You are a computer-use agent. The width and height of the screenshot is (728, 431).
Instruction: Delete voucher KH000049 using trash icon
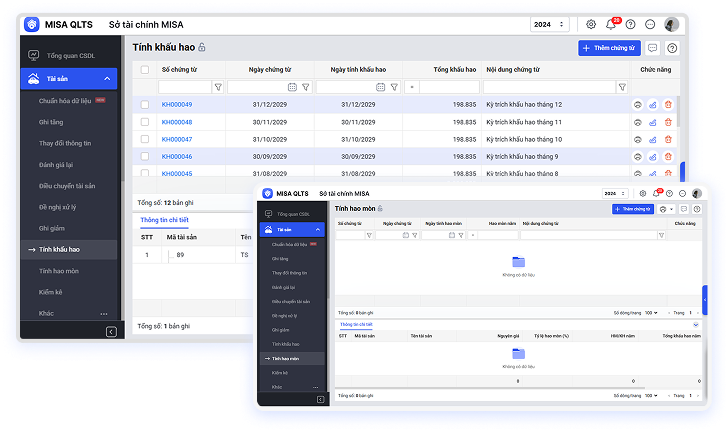pyautogui.click(x=668, y=104)
